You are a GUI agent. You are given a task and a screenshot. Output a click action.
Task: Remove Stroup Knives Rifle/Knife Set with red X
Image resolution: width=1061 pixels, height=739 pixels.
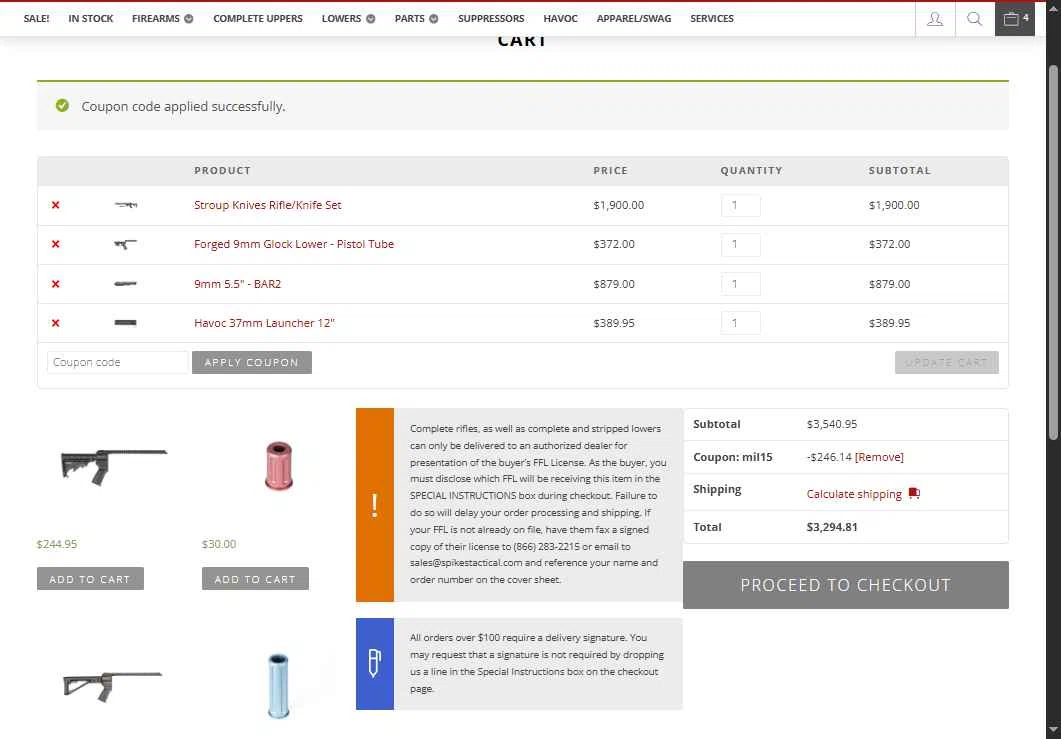tap(55, 205)
